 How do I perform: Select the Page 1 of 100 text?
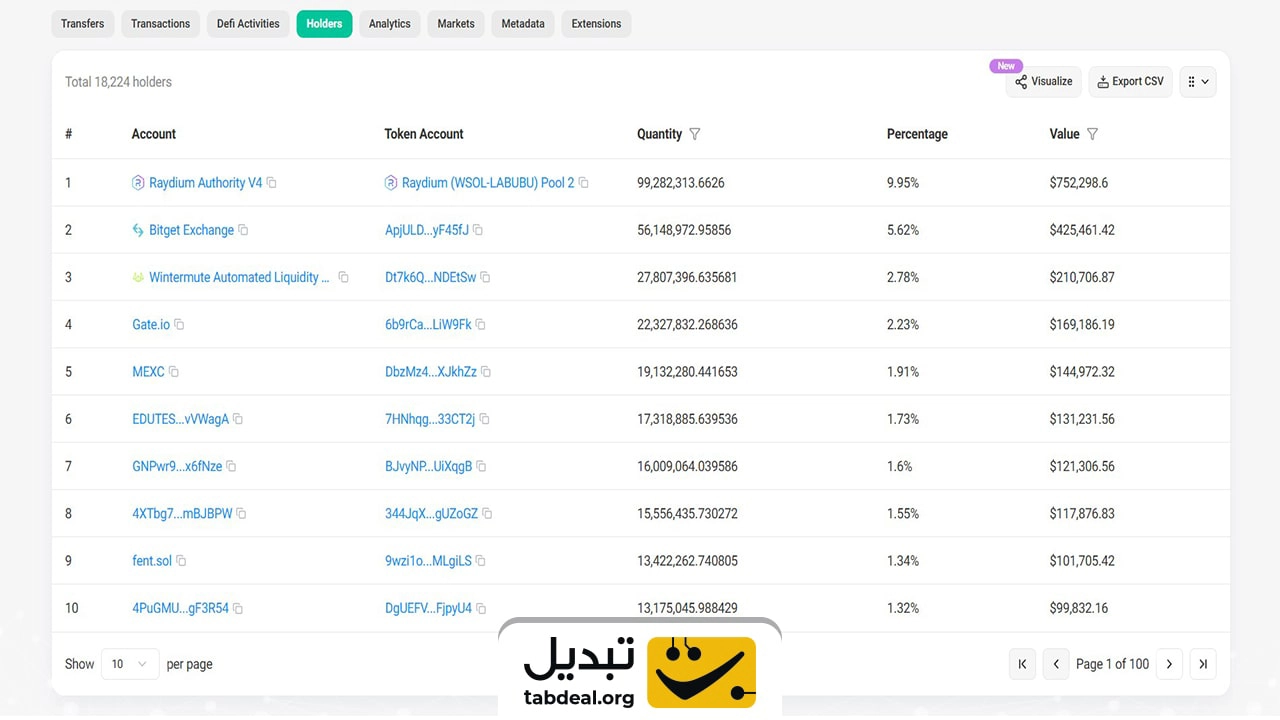1112,664
